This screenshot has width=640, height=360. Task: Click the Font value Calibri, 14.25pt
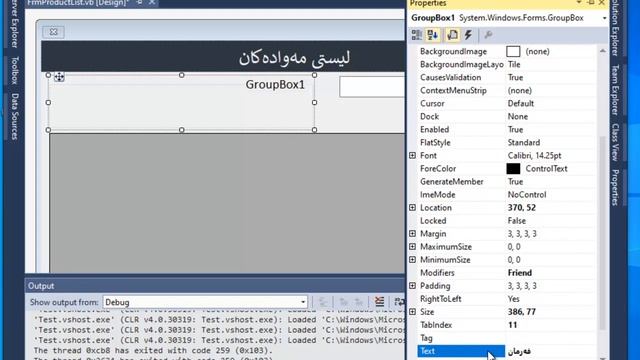(534, 156)
